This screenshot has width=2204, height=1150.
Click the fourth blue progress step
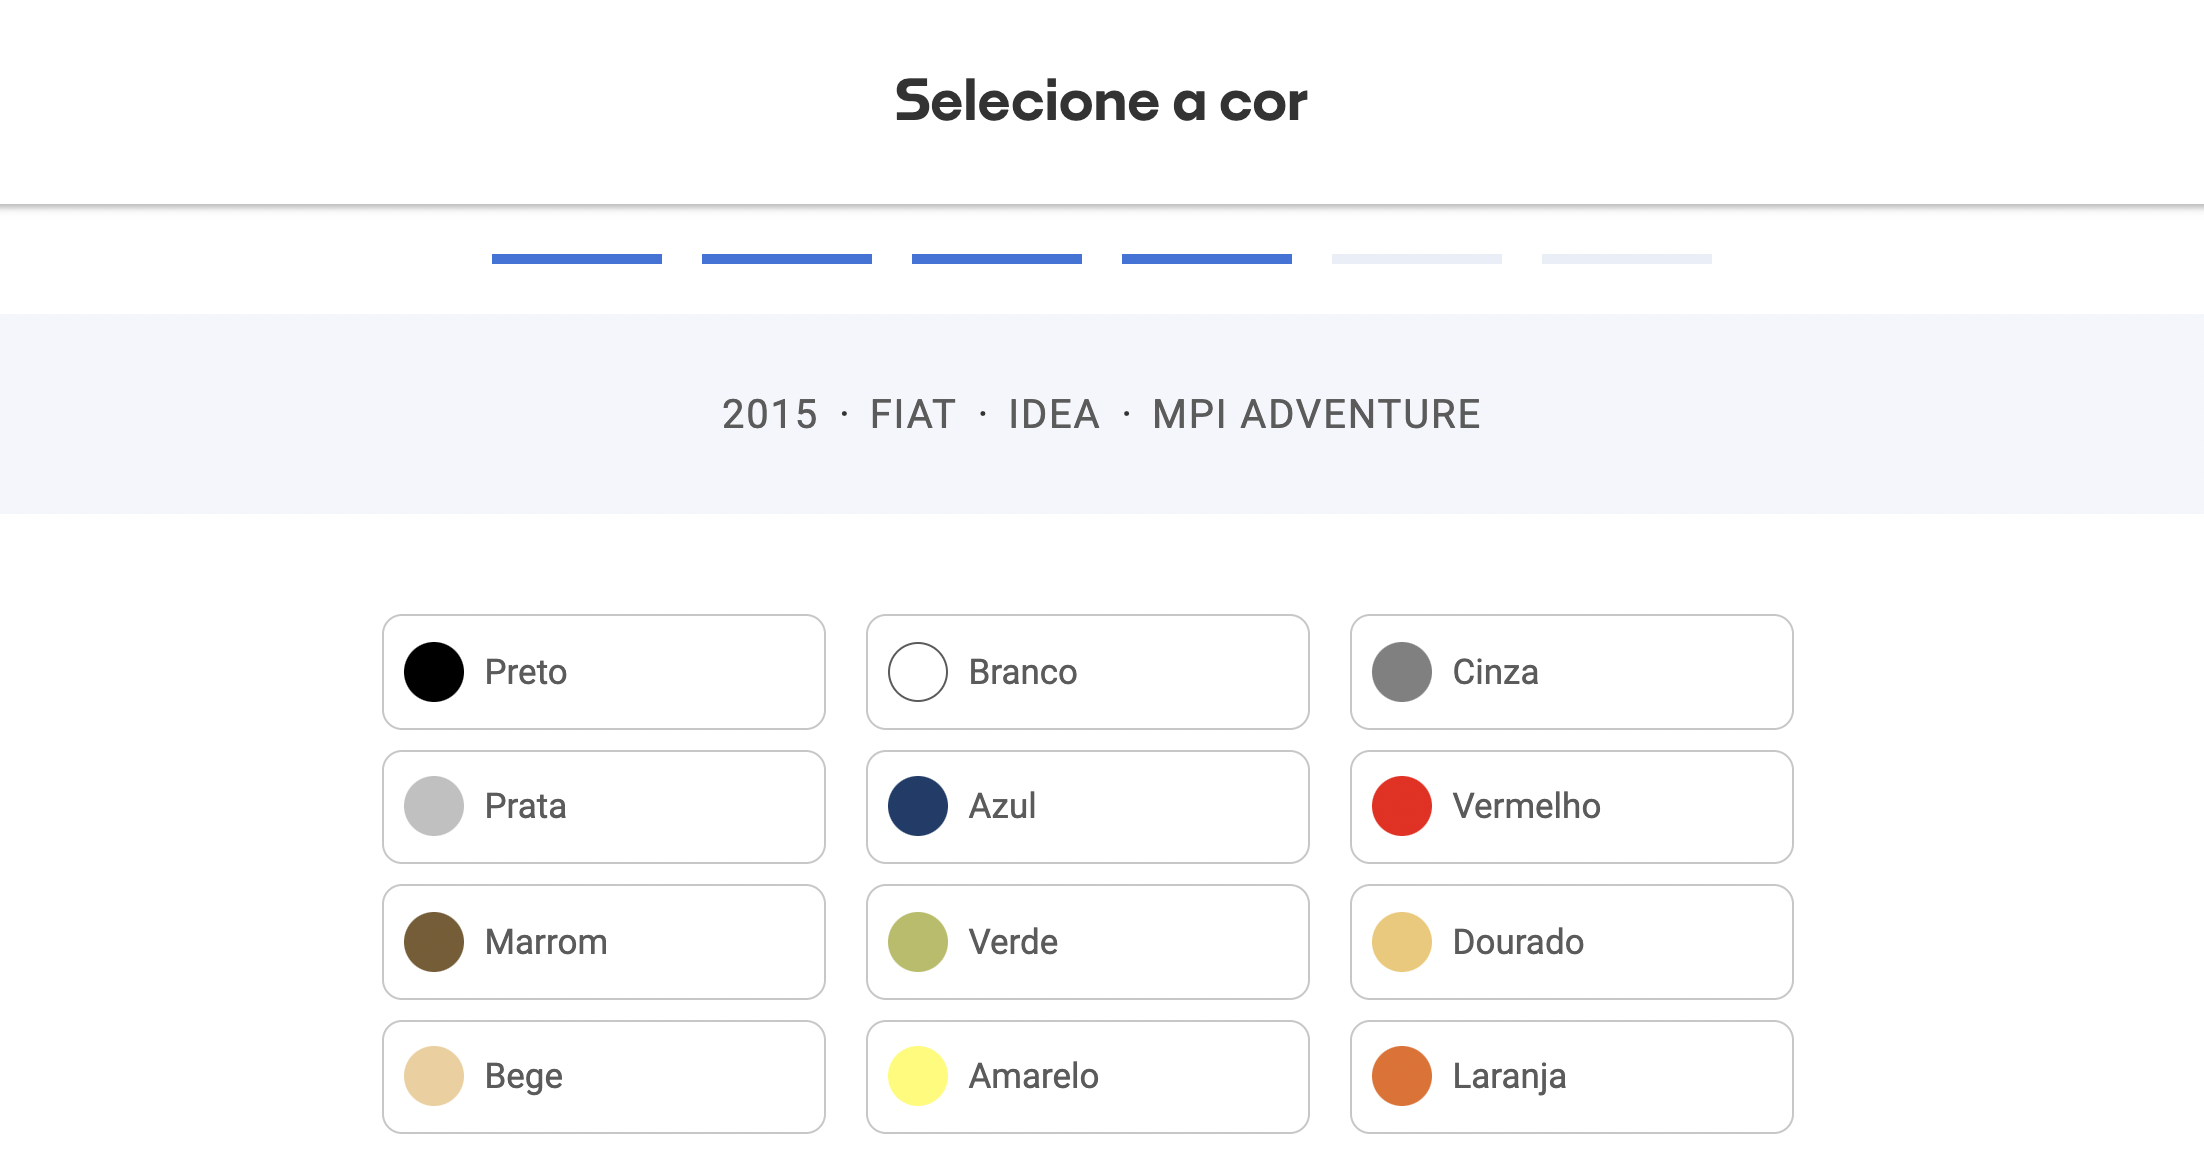coord(1207,259)
